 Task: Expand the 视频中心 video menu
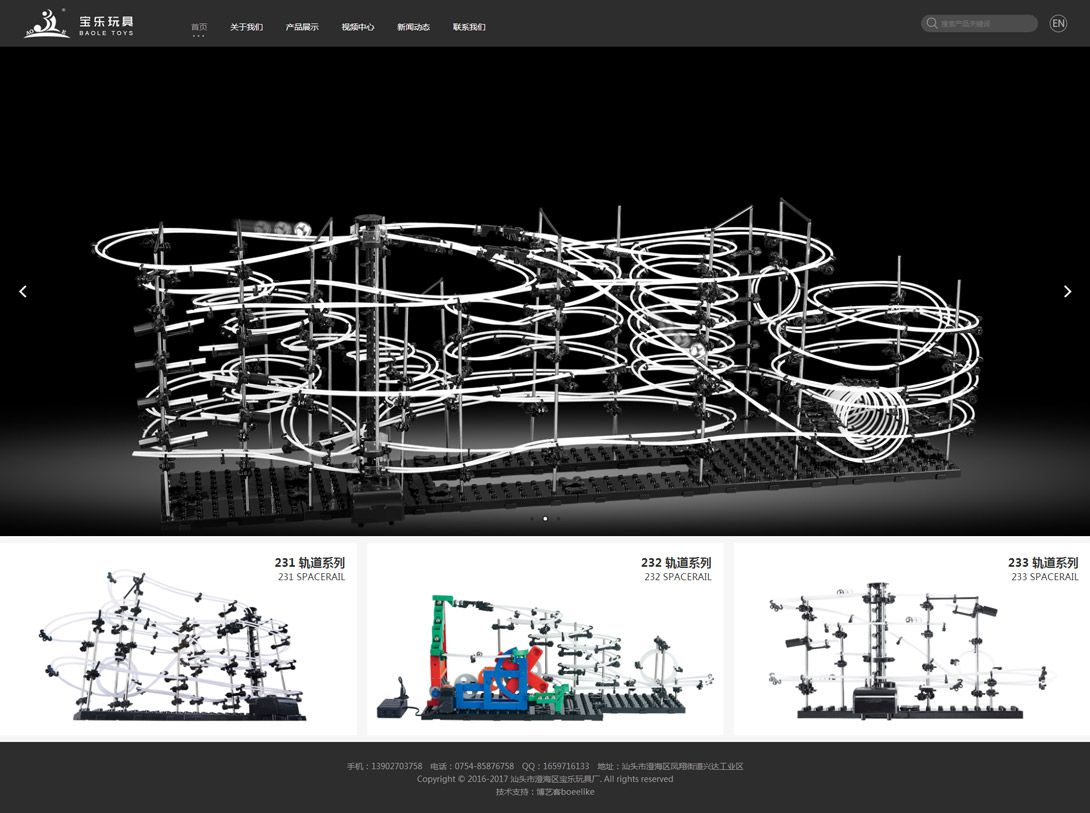pos(358,27)
